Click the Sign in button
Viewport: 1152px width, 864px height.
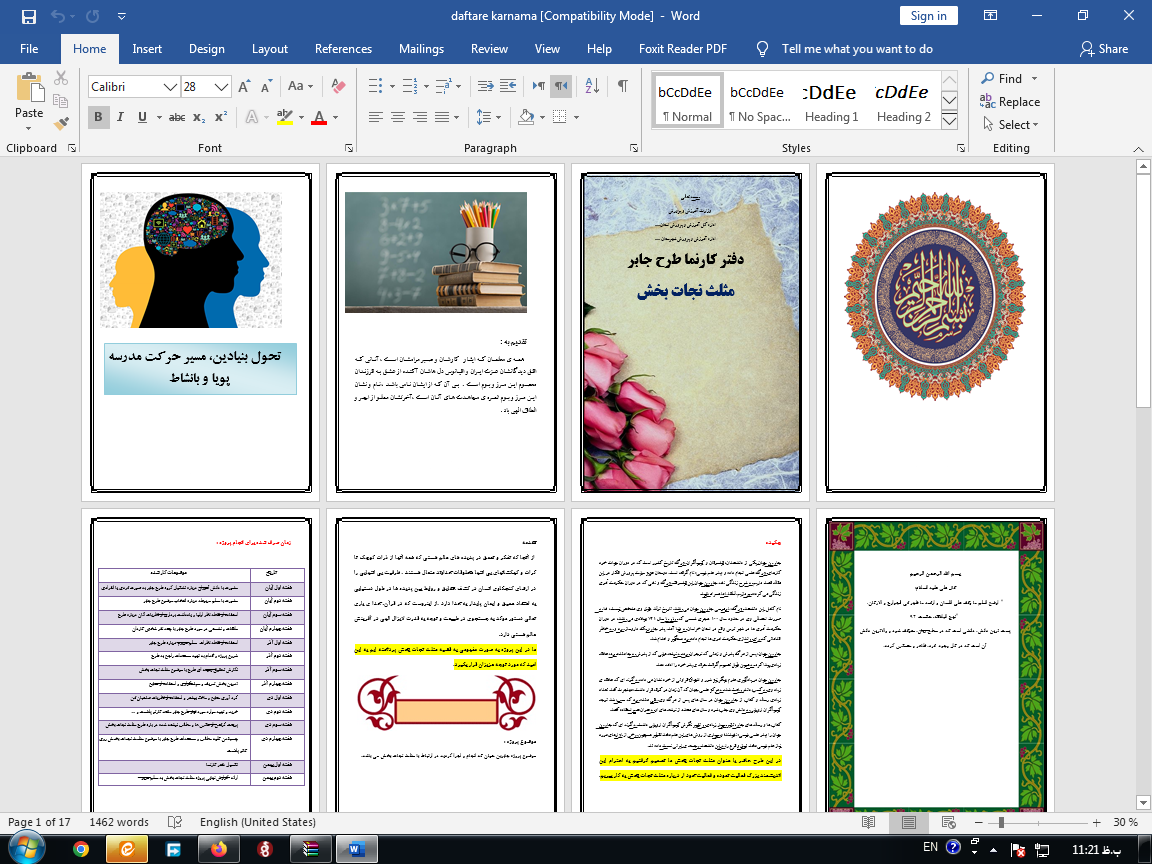point(928,16)
